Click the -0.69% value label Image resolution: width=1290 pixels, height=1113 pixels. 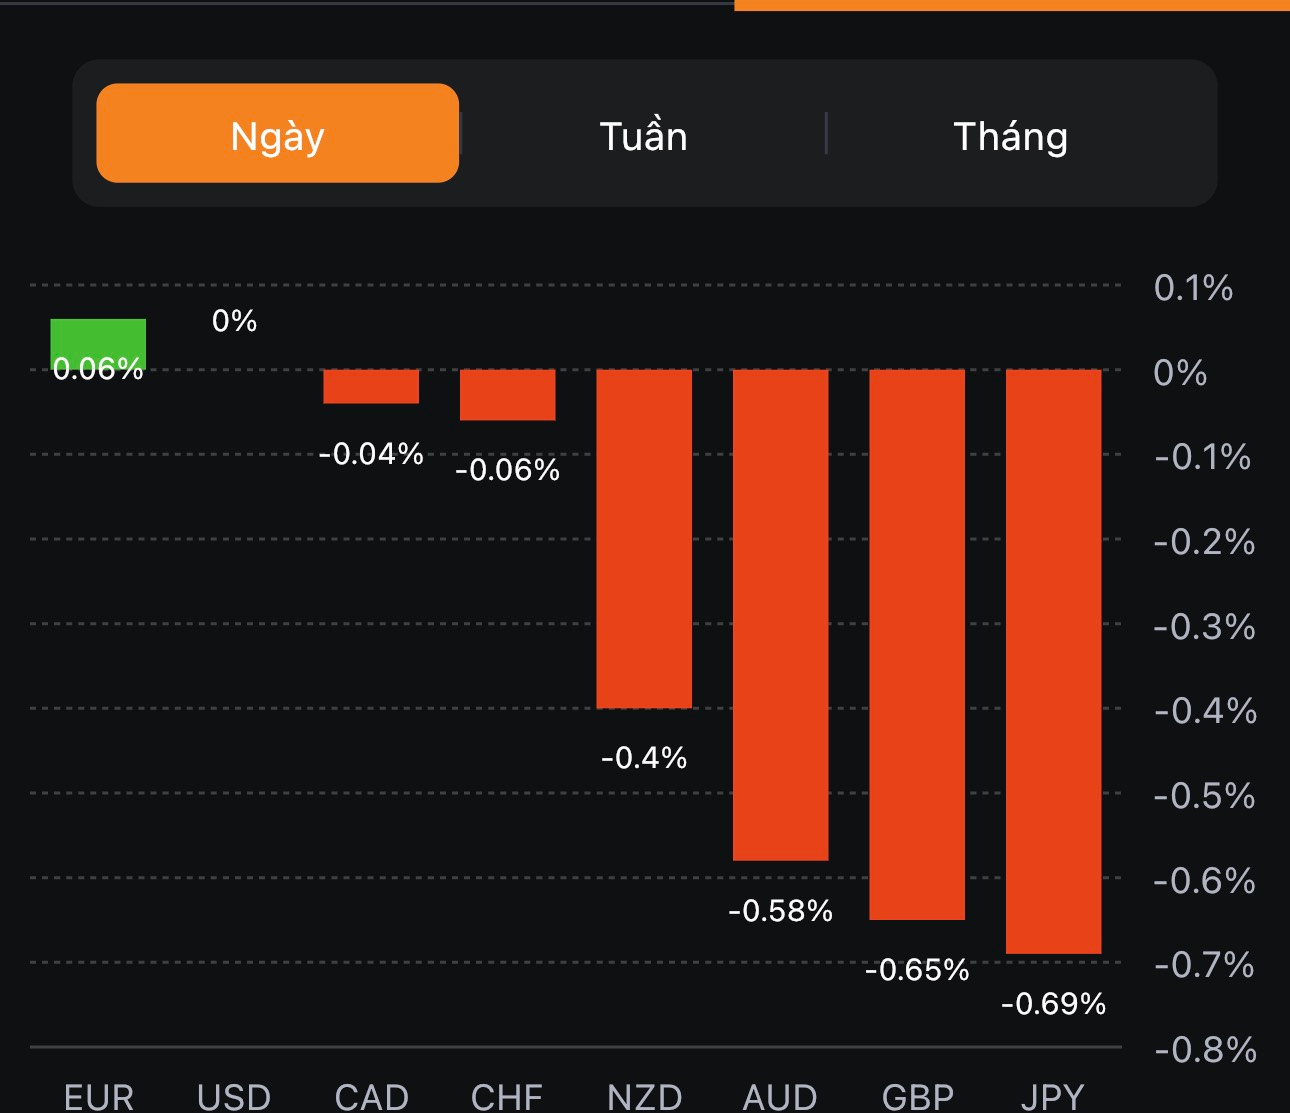1053,1003
